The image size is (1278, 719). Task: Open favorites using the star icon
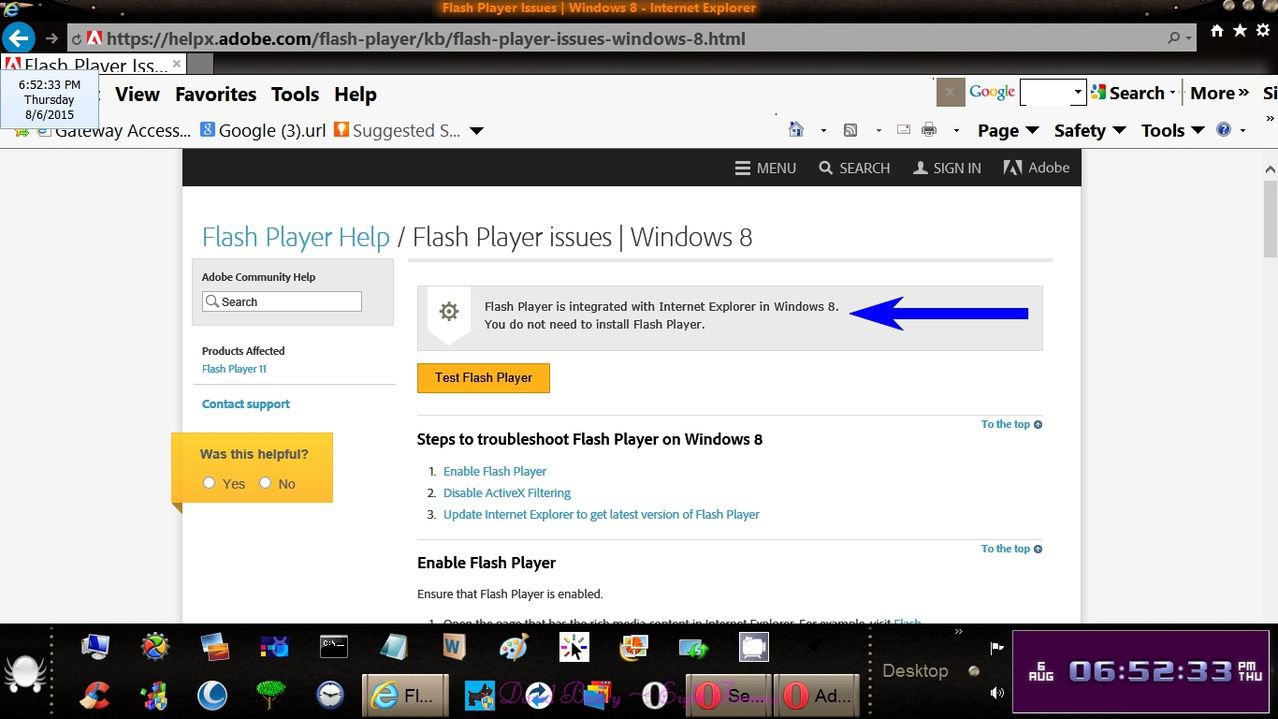click(x=1240, y=32)
